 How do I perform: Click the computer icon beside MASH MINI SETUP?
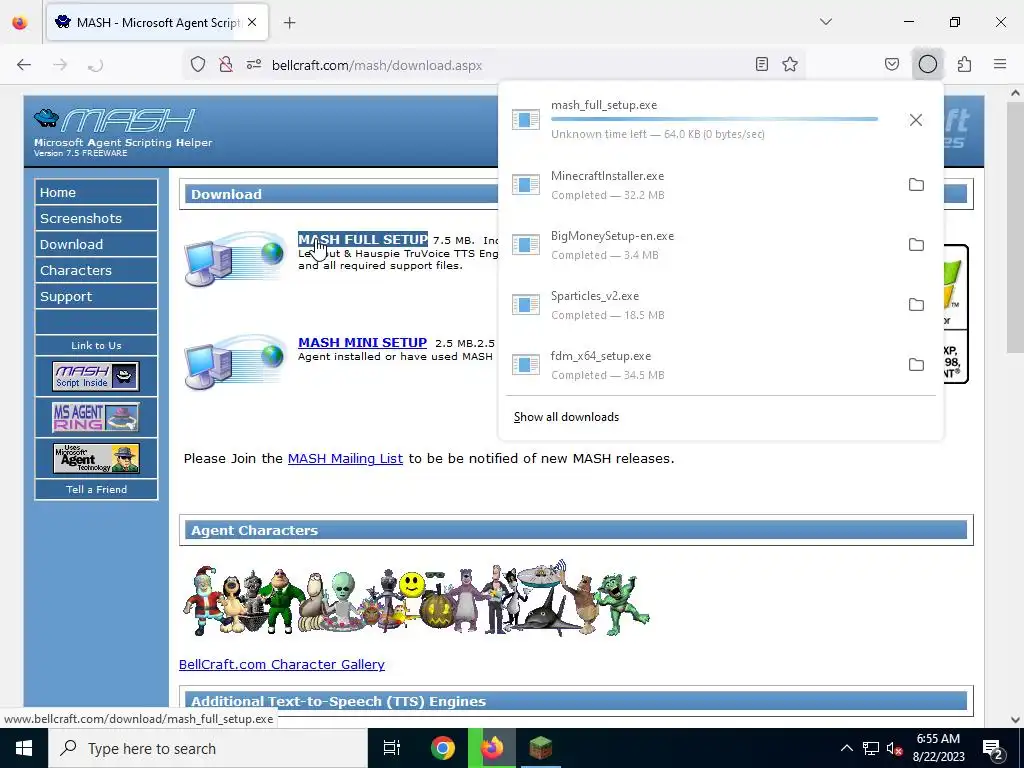234,362
